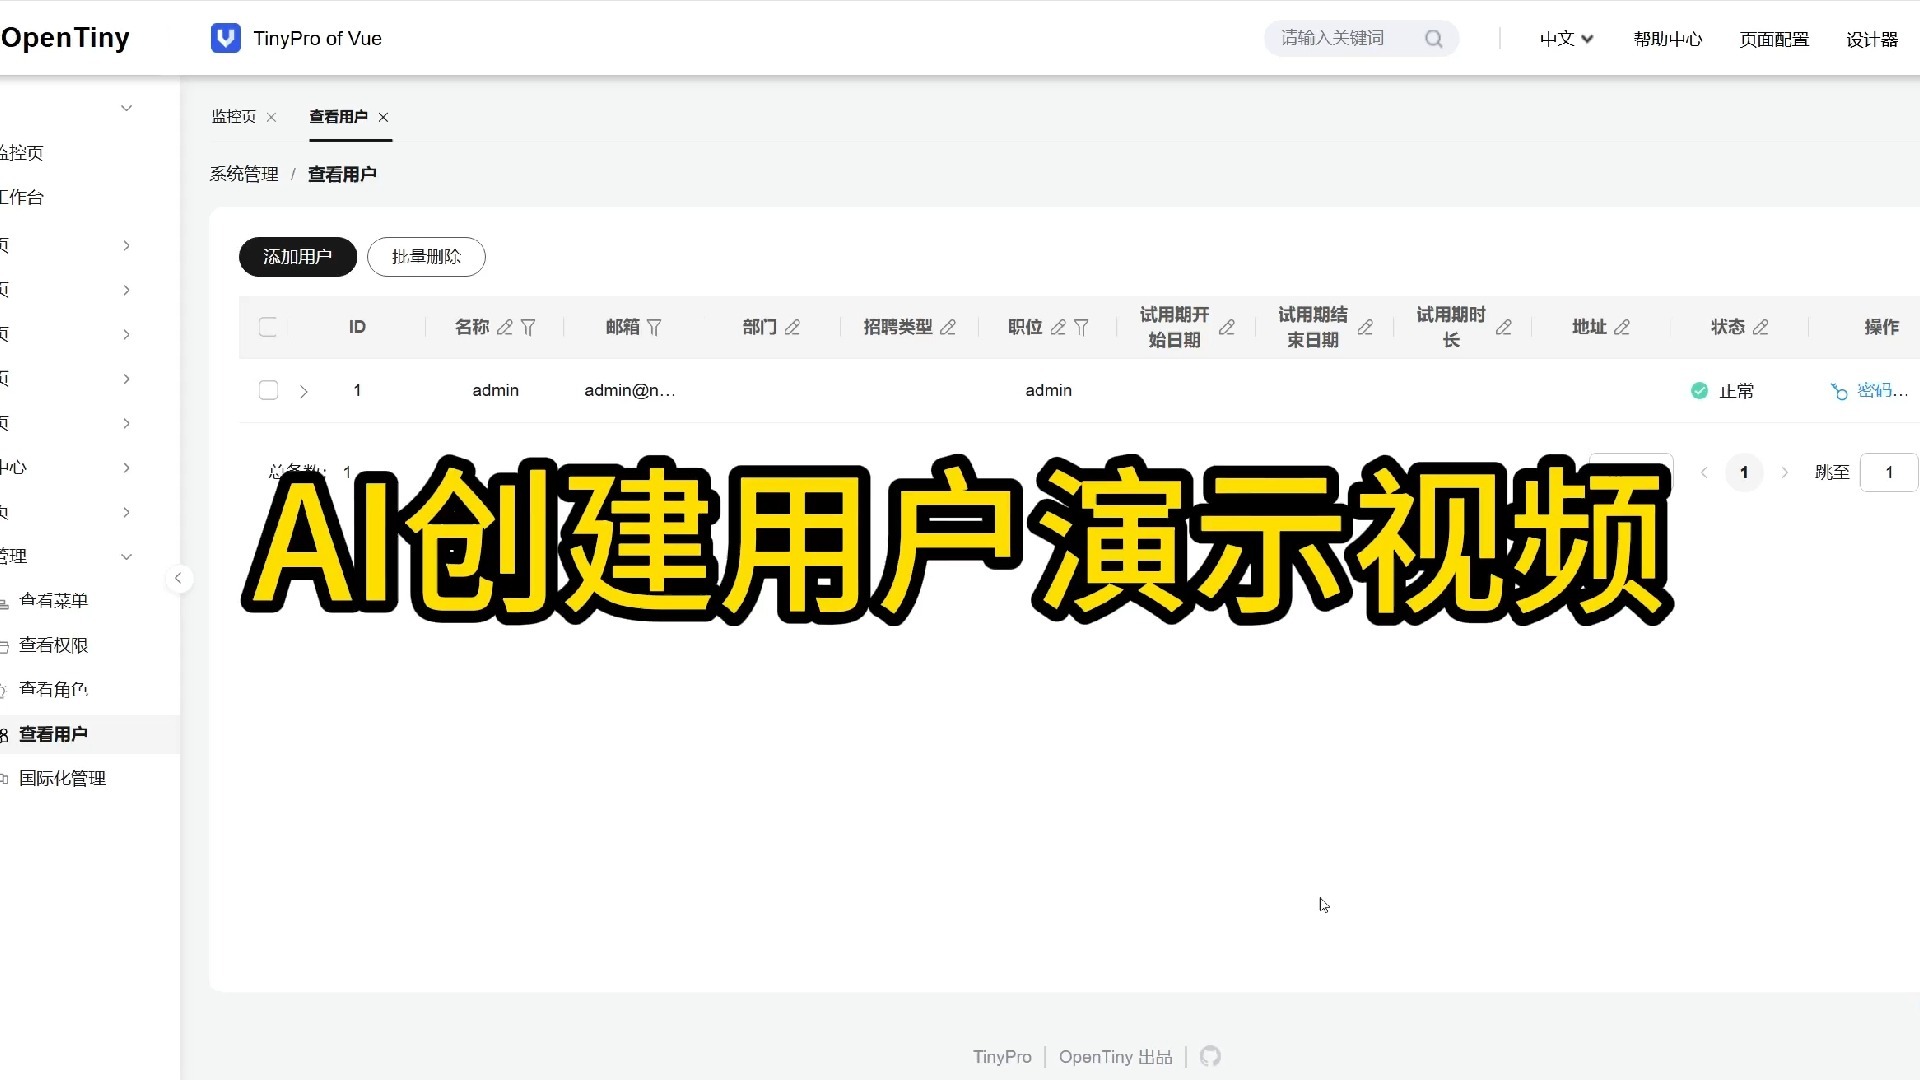1920x1080 pixels.
Task: Click the edit pencil icon beside 状态
Action: [x=1761, y=327]
